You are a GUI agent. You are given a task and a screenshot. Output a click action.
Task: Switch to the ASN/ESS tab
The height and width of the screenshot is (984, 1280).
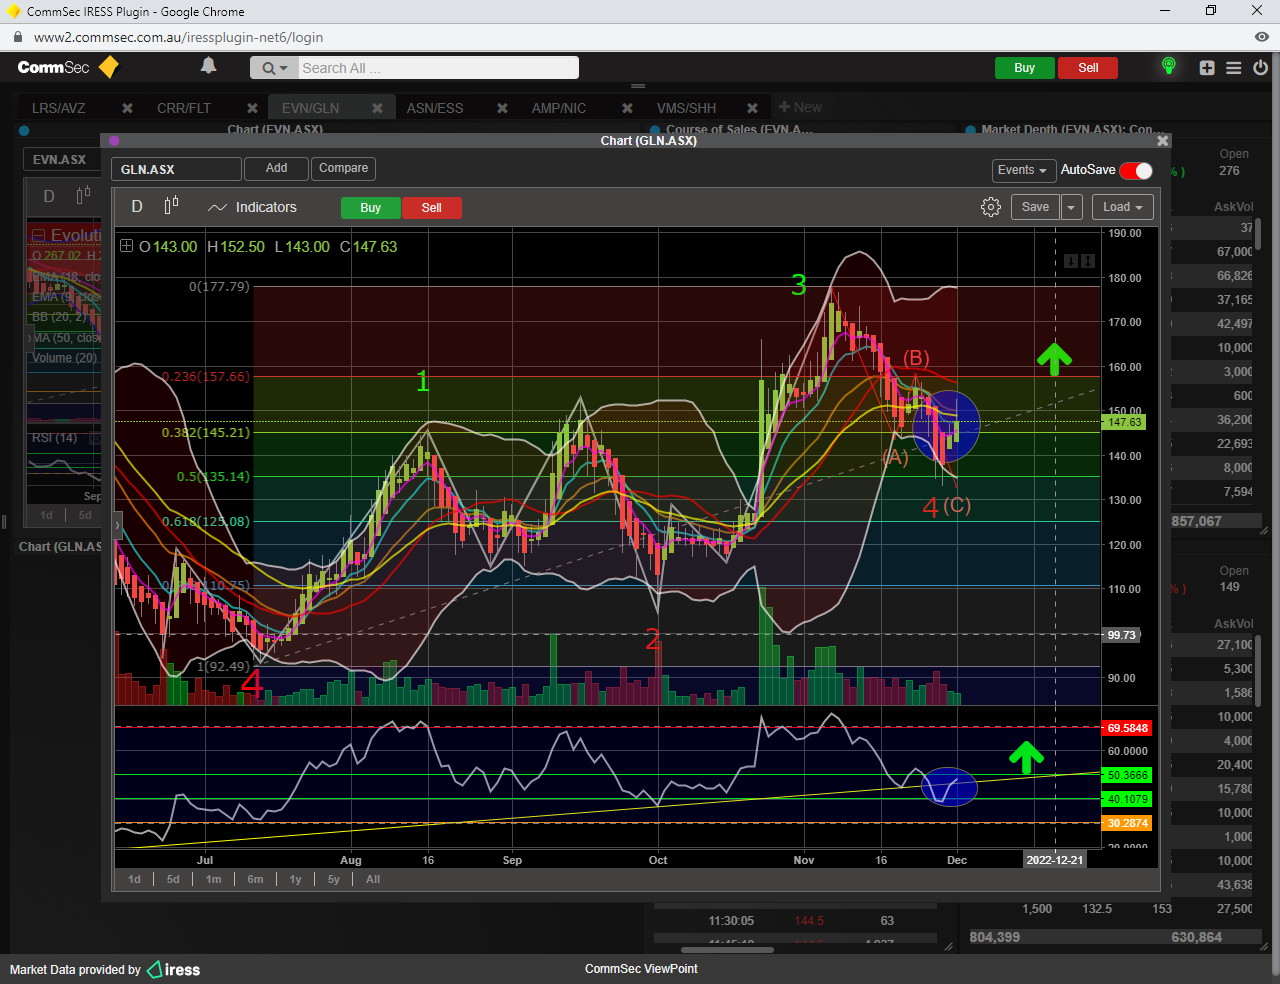(435, 108)
